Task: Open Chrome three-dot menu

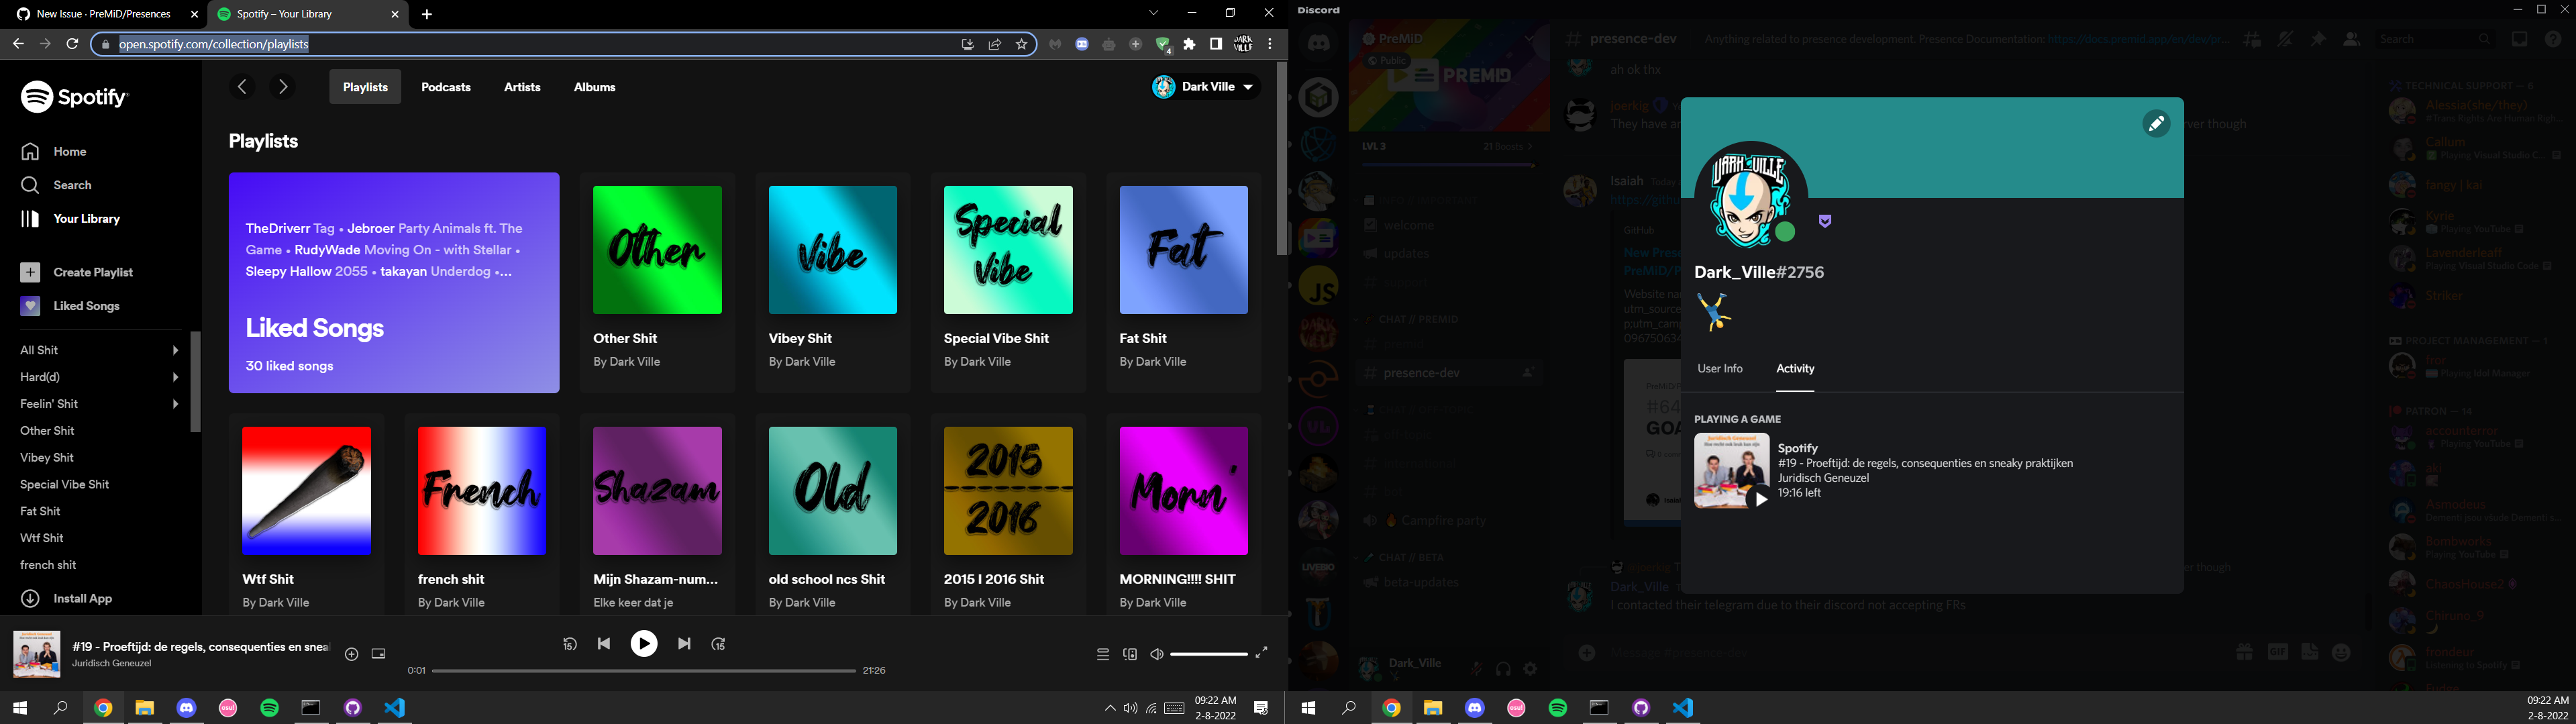Action: tap(1270, 44)
